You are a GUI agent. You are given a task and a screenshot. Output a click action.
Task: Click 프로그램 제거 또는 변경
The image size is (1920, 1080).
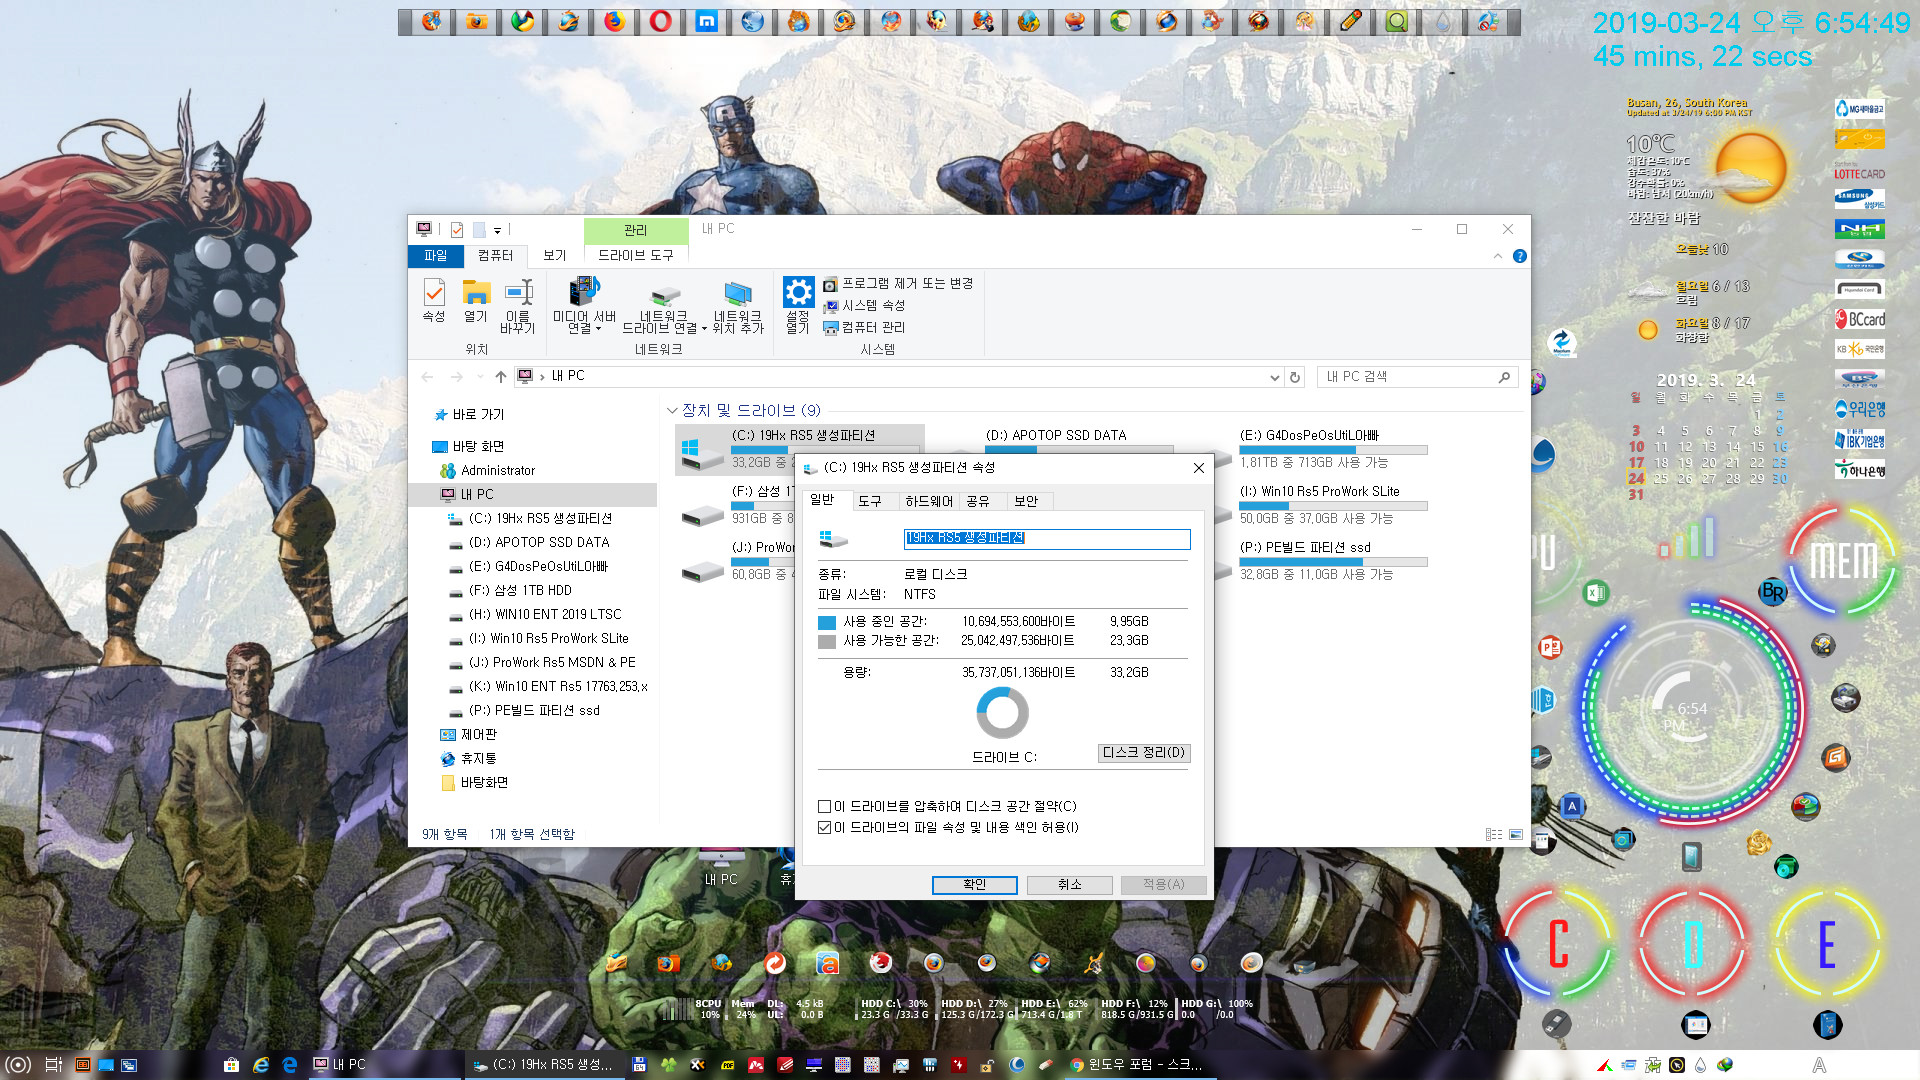tap(898, 284)
